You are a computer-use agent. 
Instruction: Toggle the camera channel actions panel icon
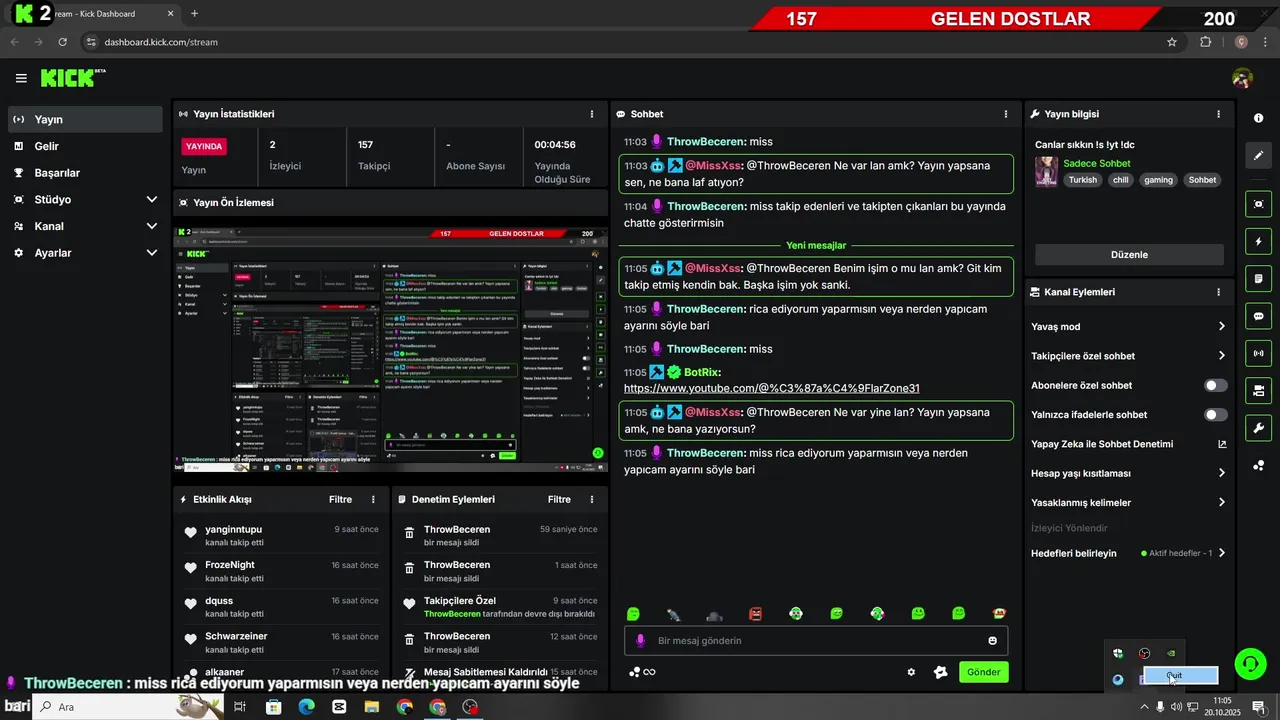coord(1258,390)
